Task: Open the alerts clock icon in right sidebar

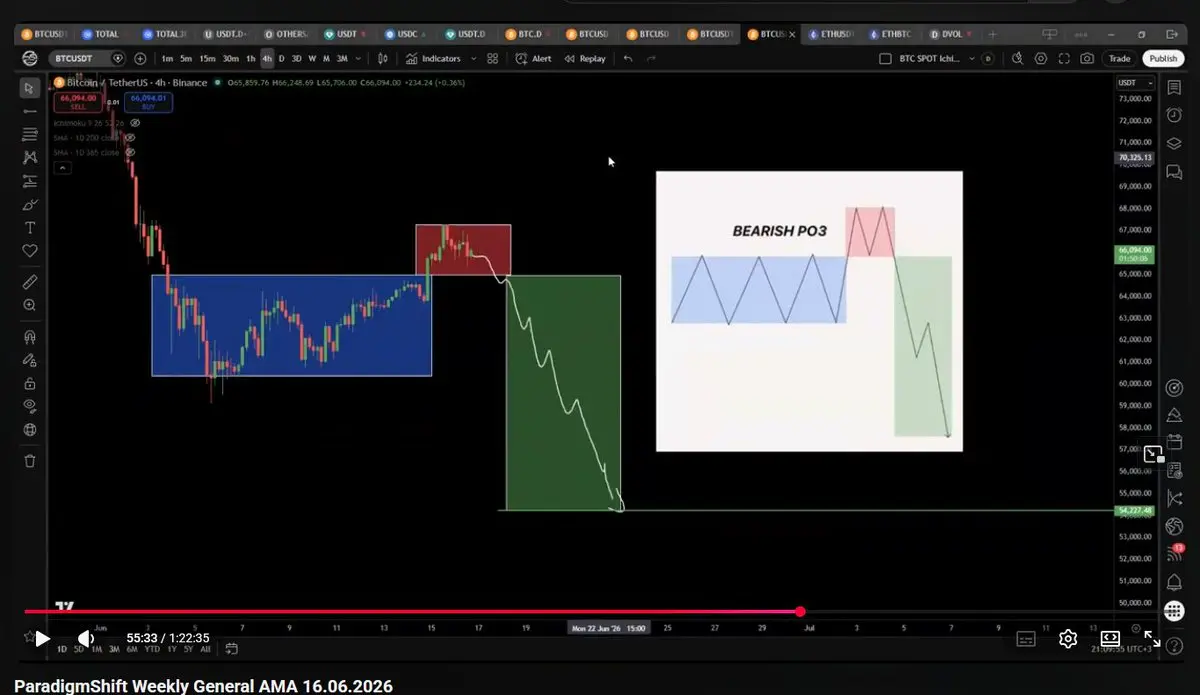Action: (1174, 116)
